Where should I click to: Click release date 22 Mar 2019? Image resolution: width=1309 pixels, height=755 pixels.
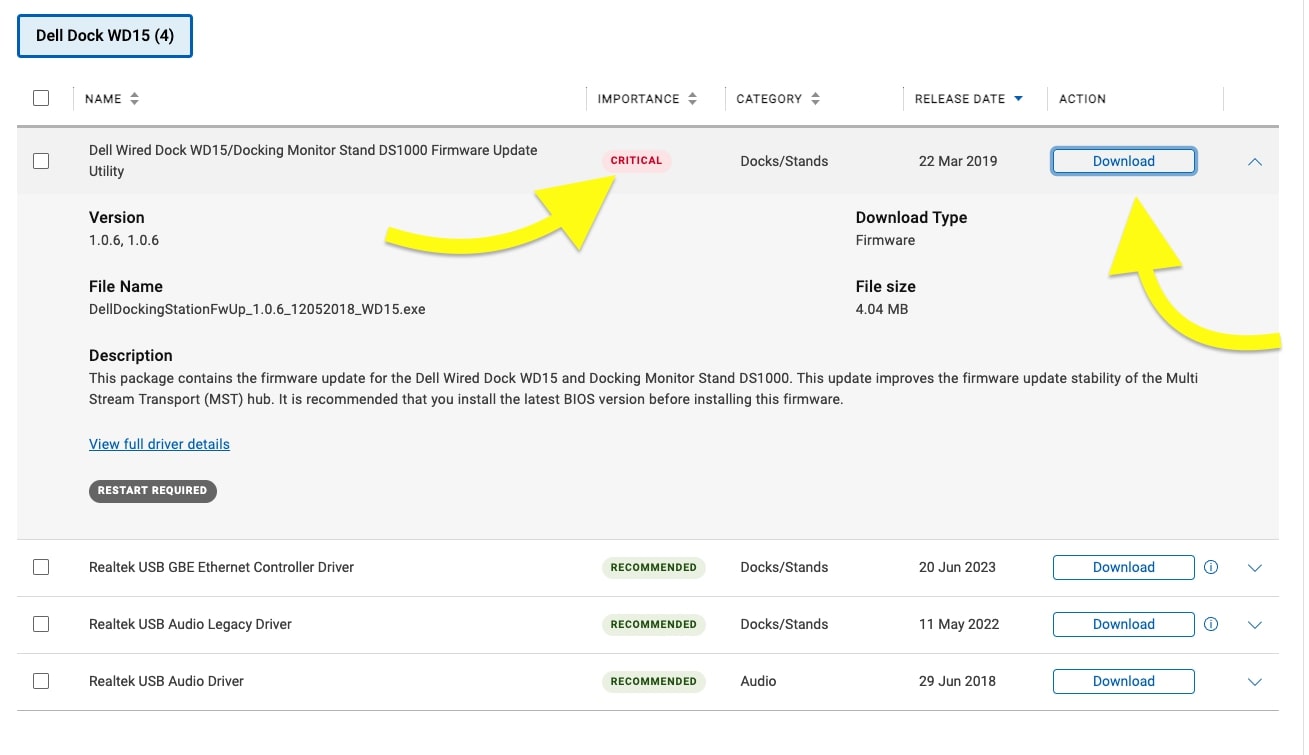pyautogui.click(x=958, y=161)
